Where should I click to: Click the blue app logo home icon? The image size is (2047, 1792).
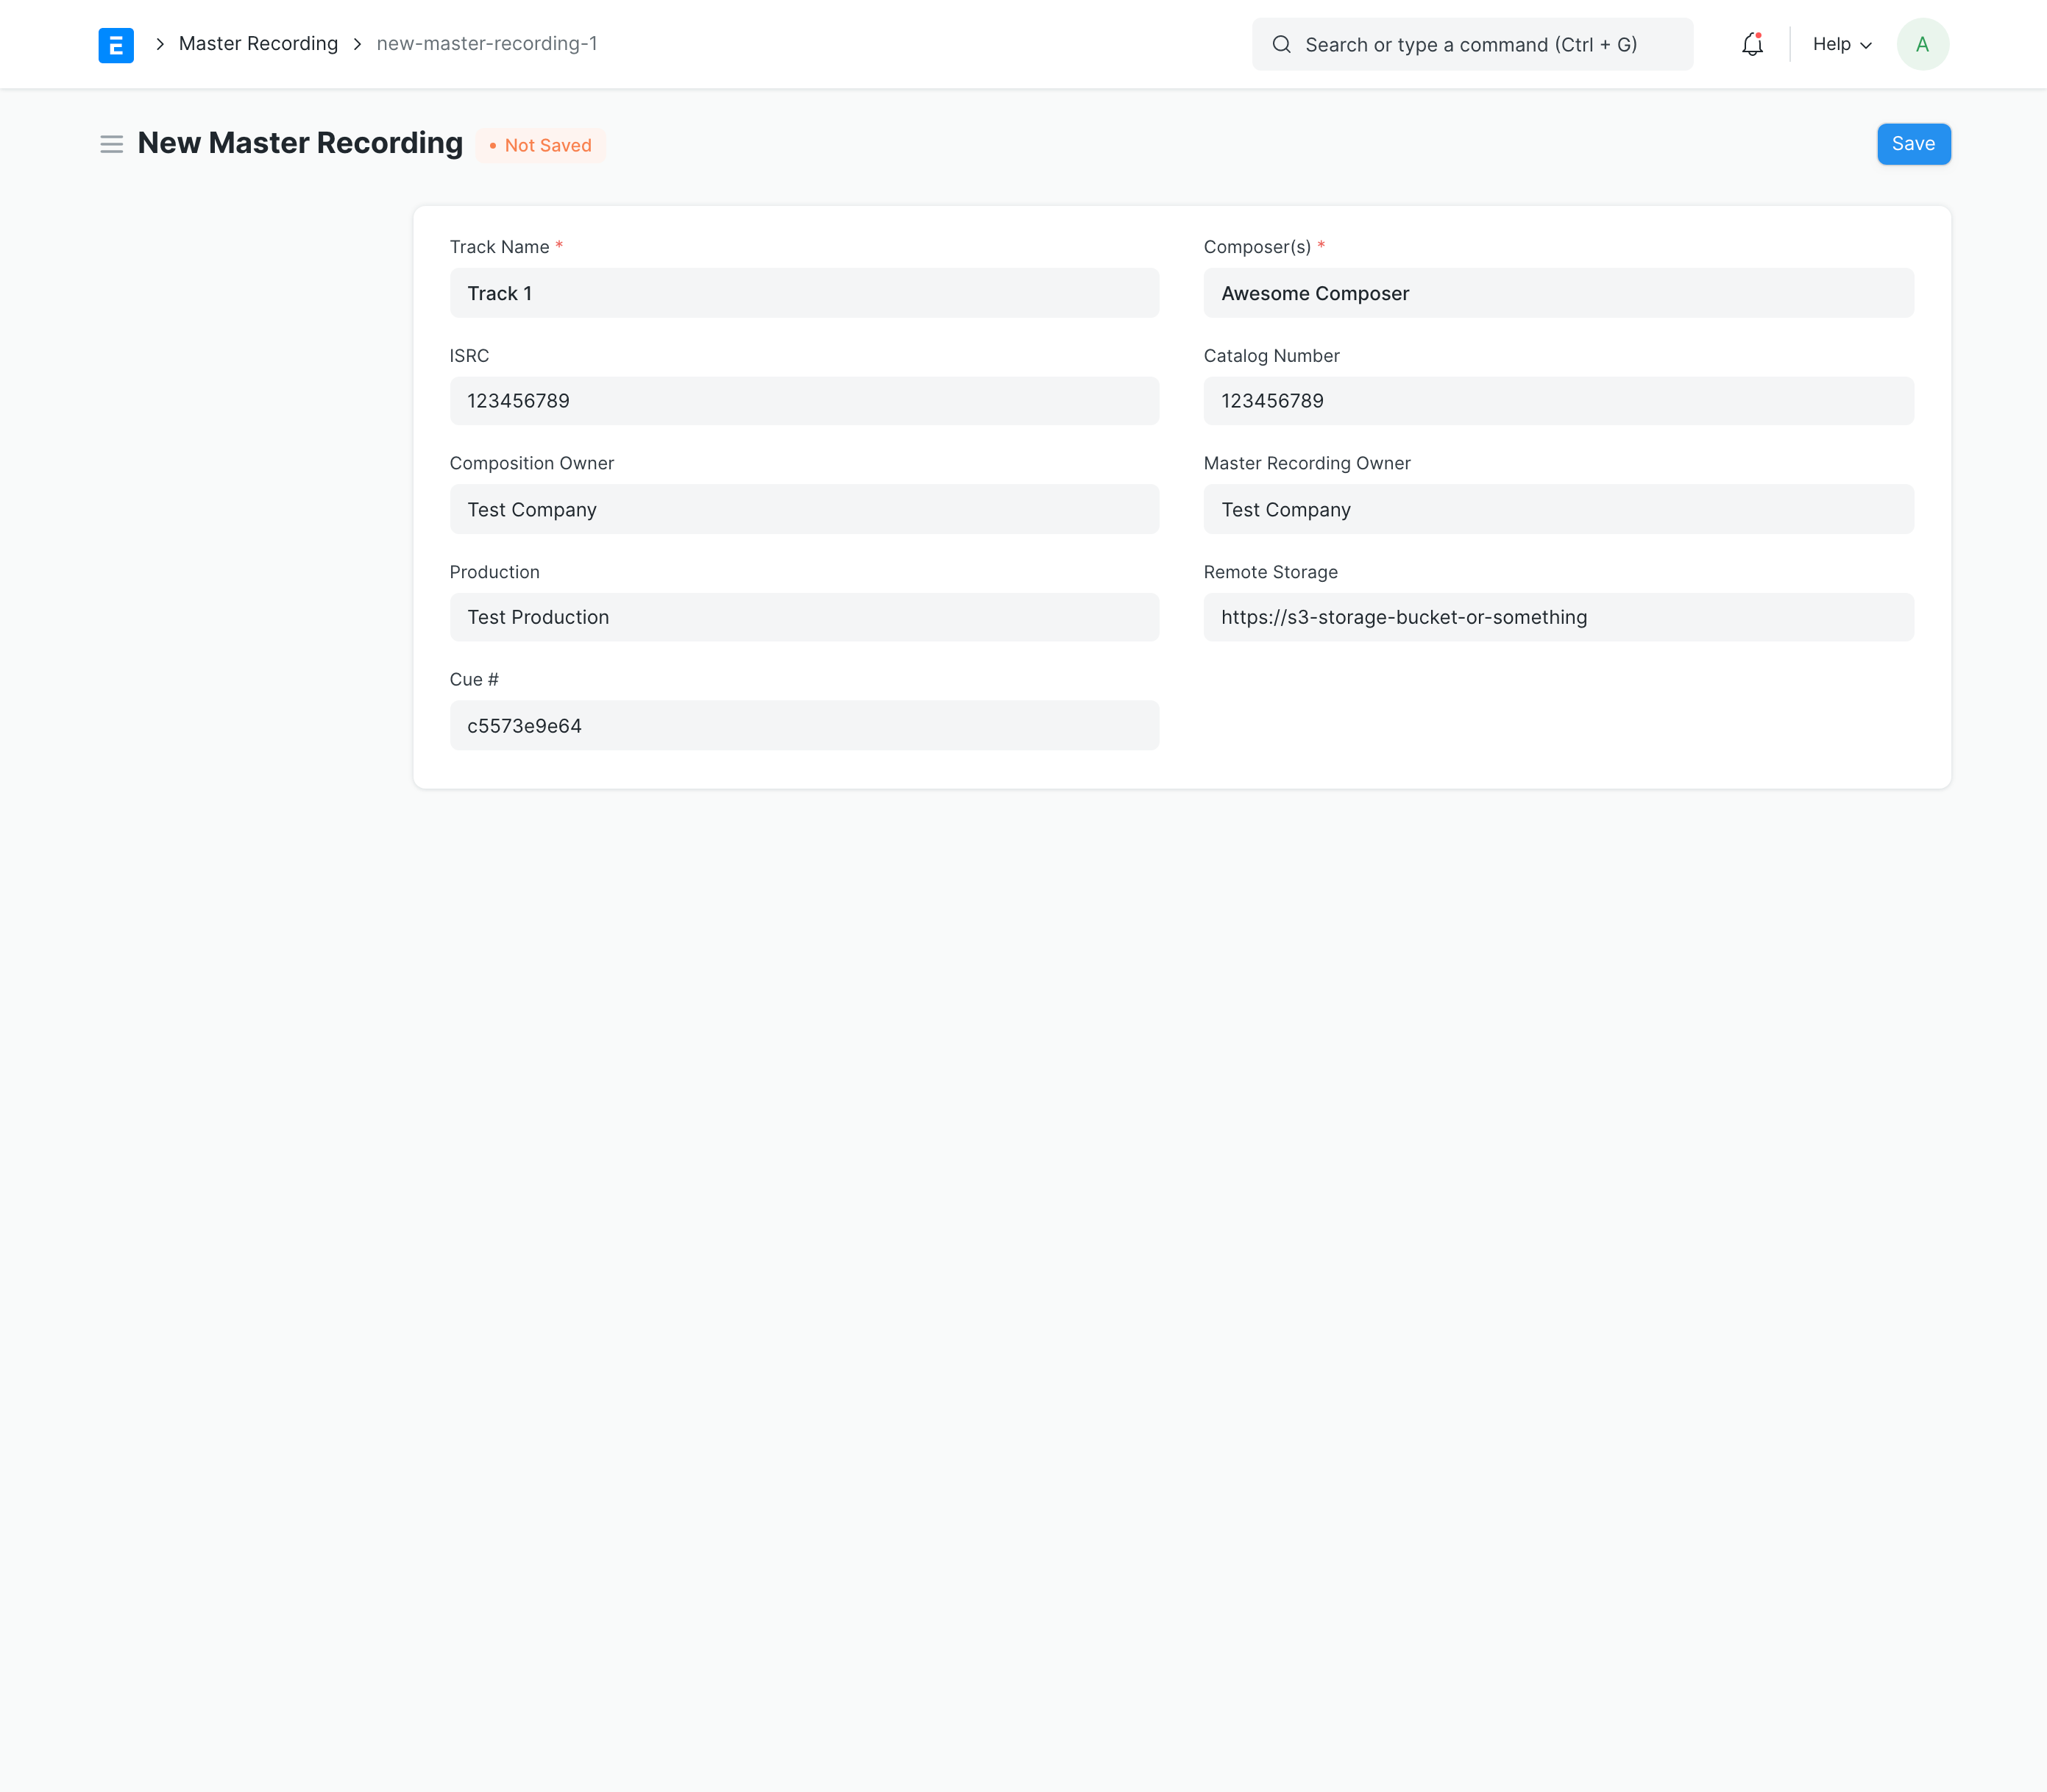[x=116, y=45]
